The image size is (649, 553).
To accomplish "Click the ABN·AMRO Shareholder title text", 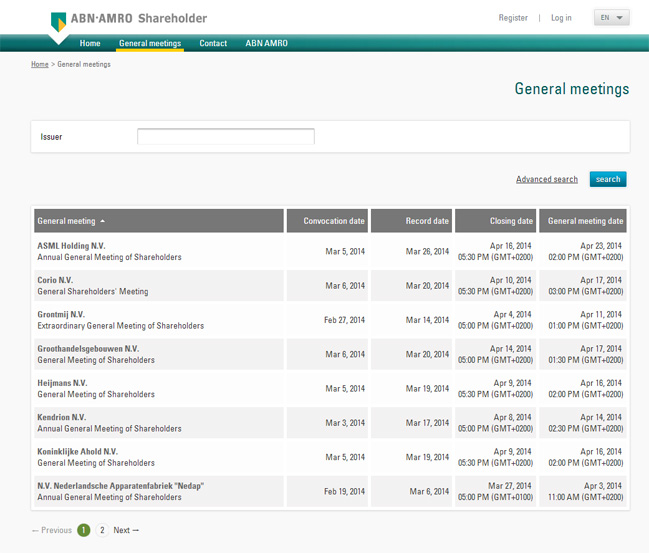I will pyautogui.click(x=139, y=18).
